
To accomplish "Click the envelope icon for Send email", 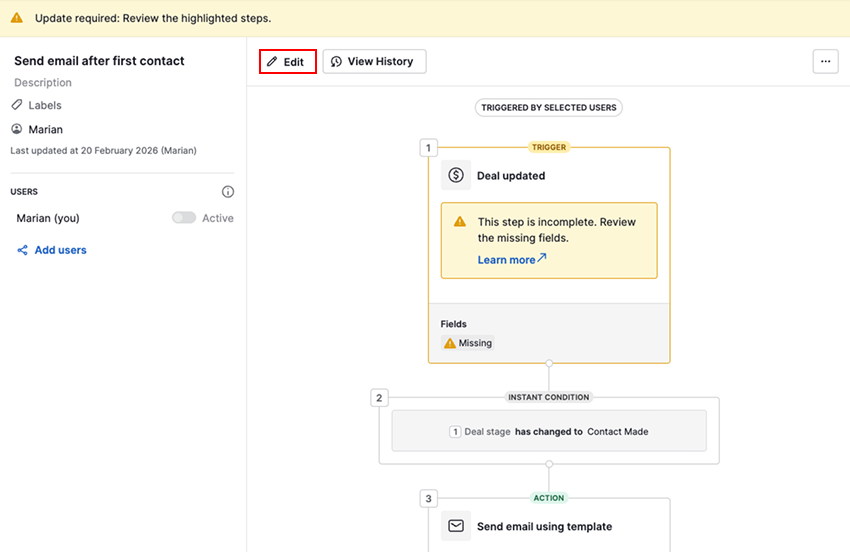I will point(456,526).
